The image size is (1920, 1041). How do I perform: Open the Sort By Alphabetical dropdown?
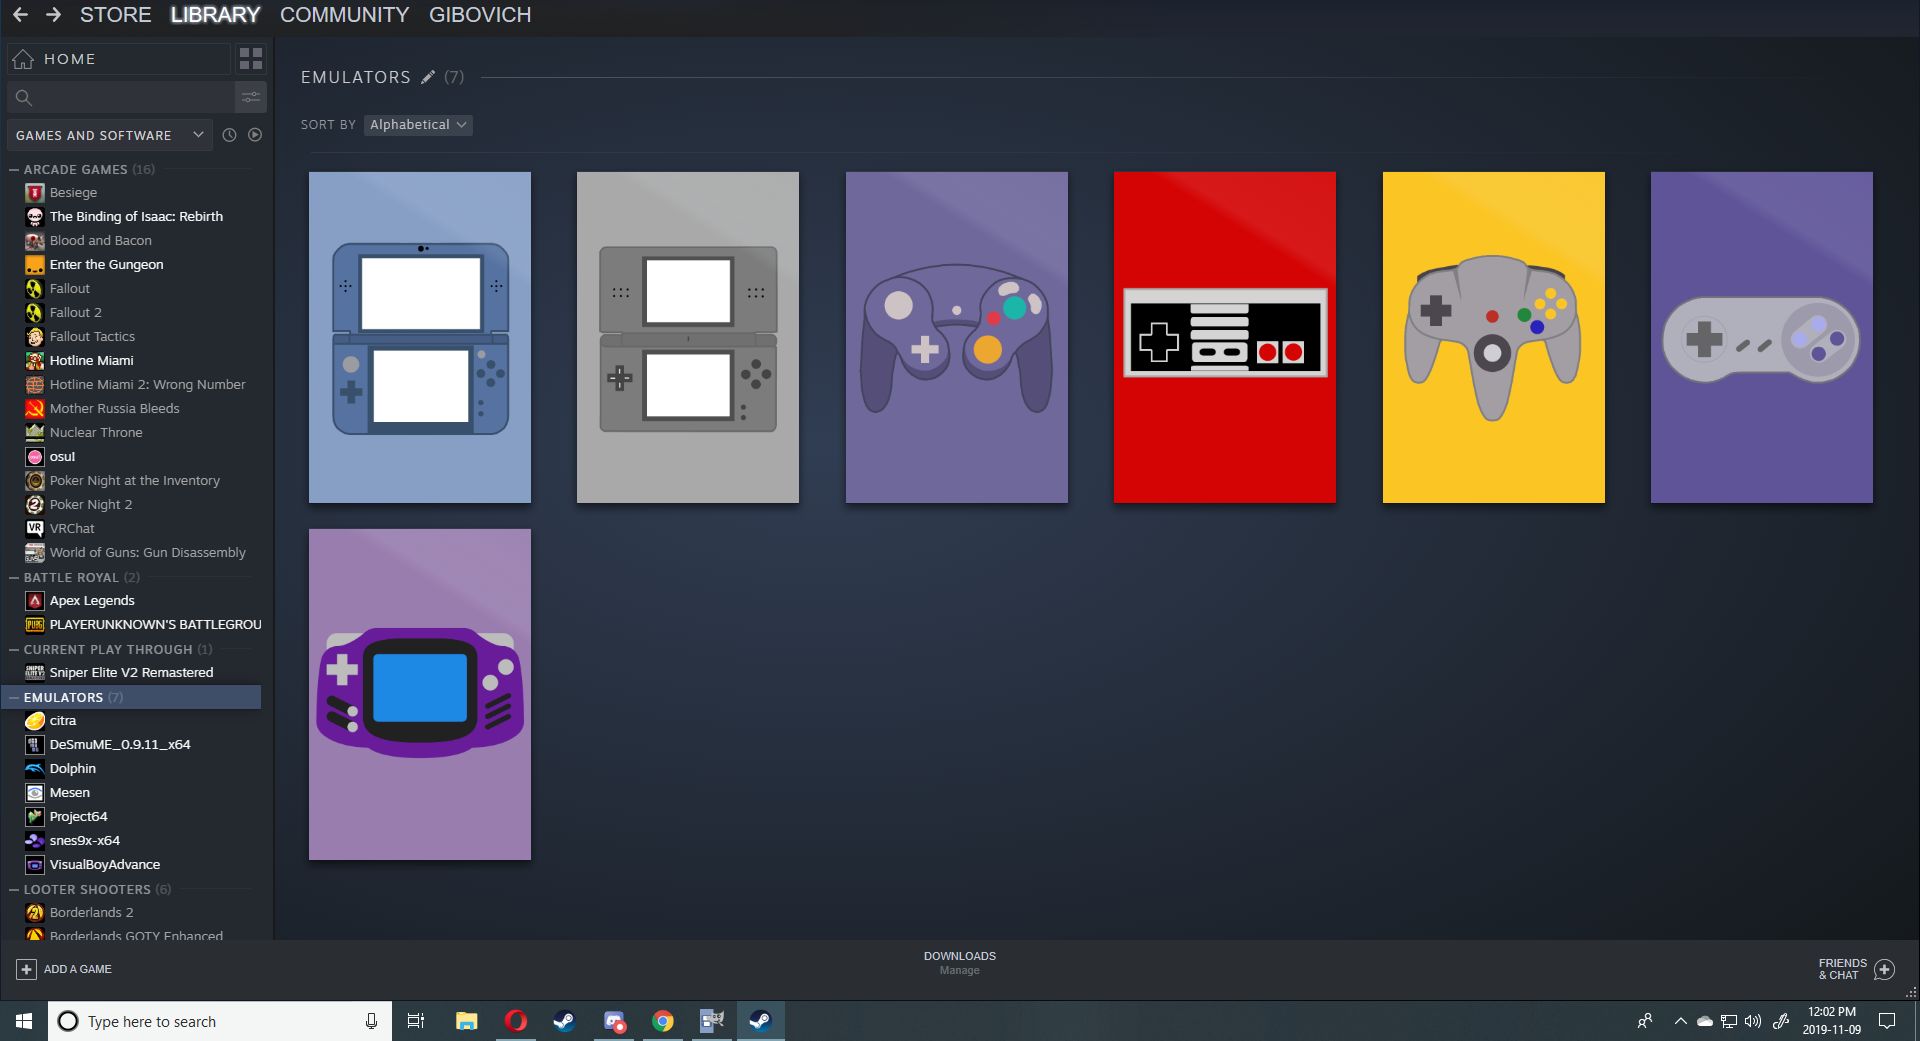tap(417, 124)
